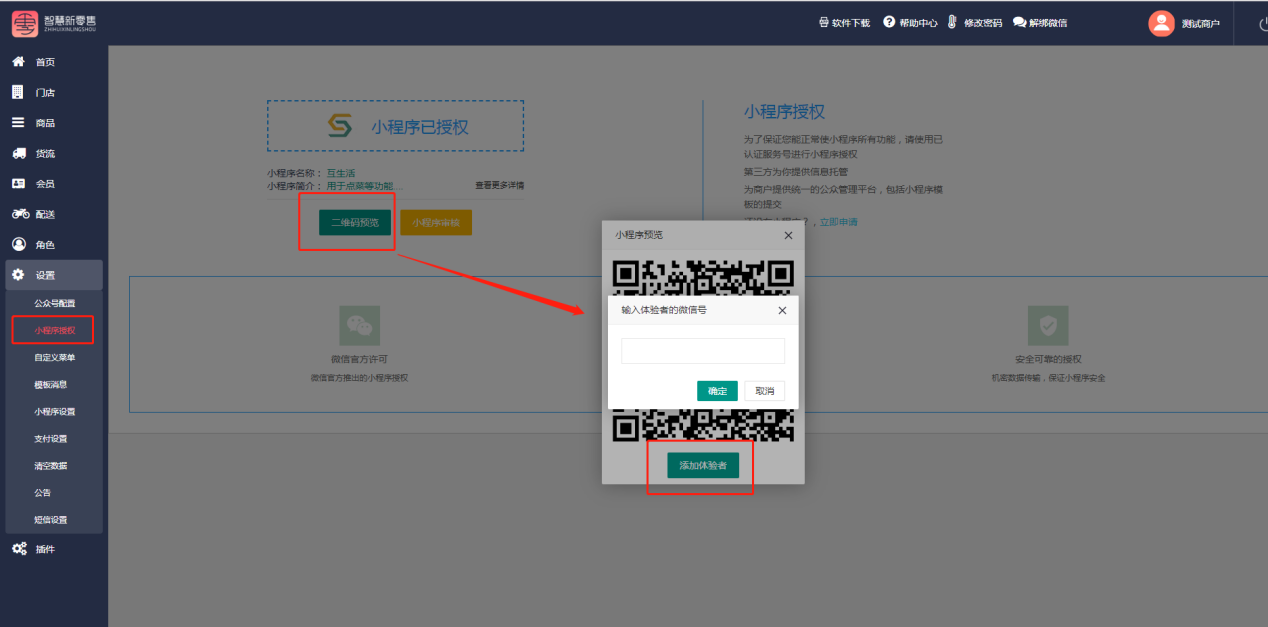1268x627 pixels.
Task: Open 会员 menu item
Action: 45,184
